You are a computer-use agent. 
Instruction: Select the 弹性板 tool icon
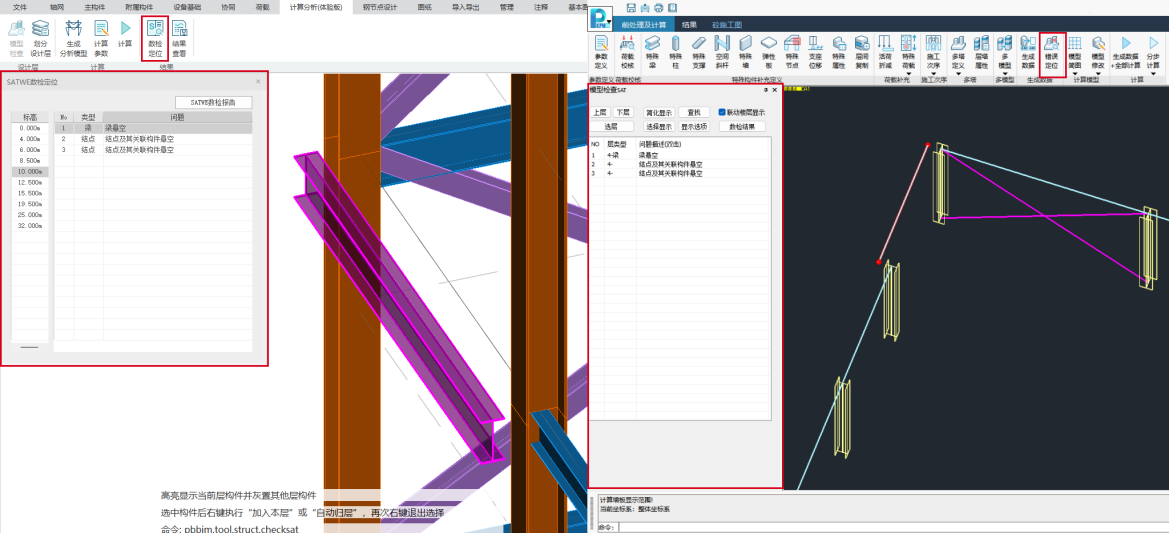click(x=768, y=50)
